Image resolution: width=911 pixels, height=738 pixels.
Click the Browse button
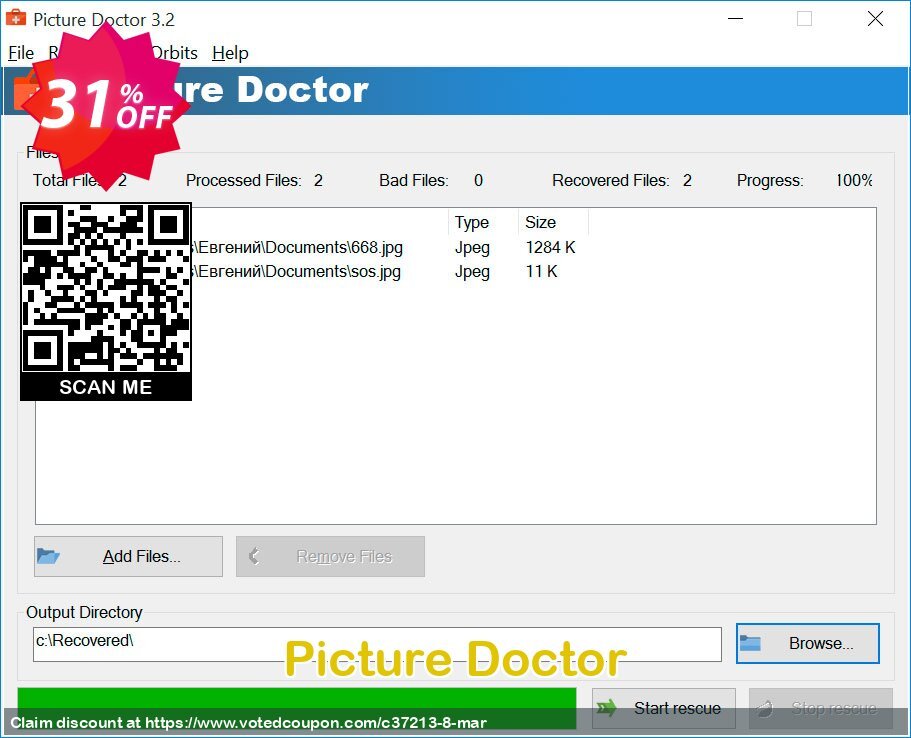click(808, 643)
